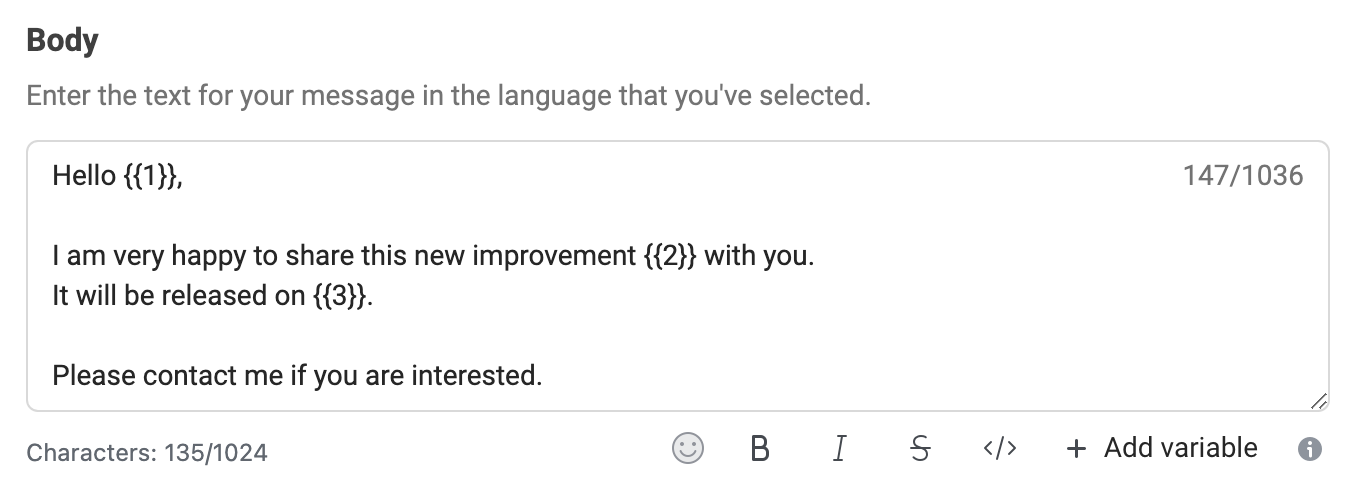Click the {{2}} variable placeholder
The width and height of the screenshot is (1370, 496).
[x=669, y=256]
